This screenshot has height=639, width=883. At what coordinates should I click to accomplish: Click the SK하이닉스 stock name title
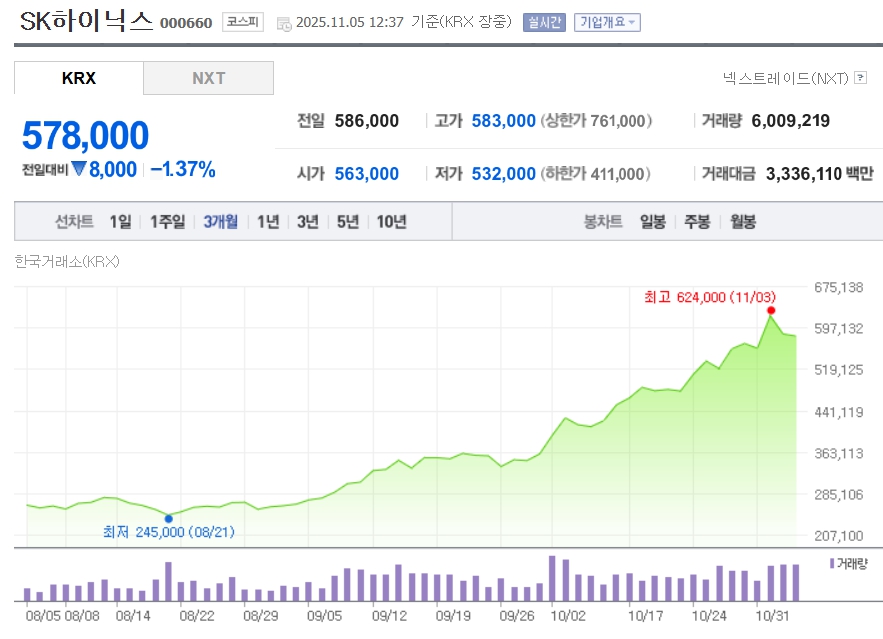pos(87,21)
